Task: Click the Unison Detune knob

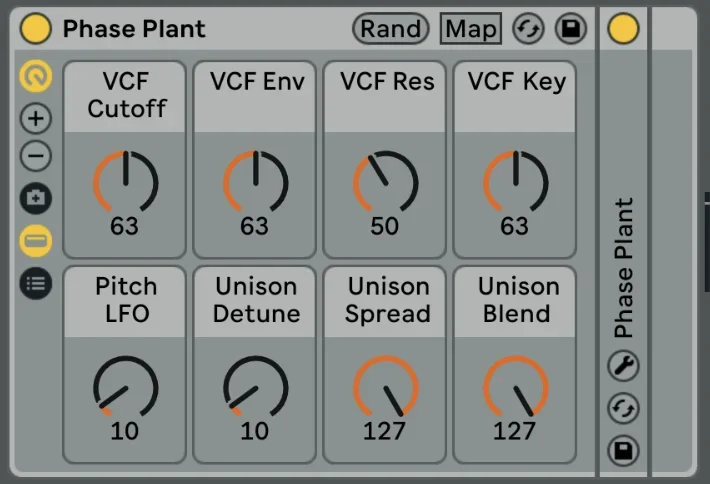Action: tap(255, 387)
